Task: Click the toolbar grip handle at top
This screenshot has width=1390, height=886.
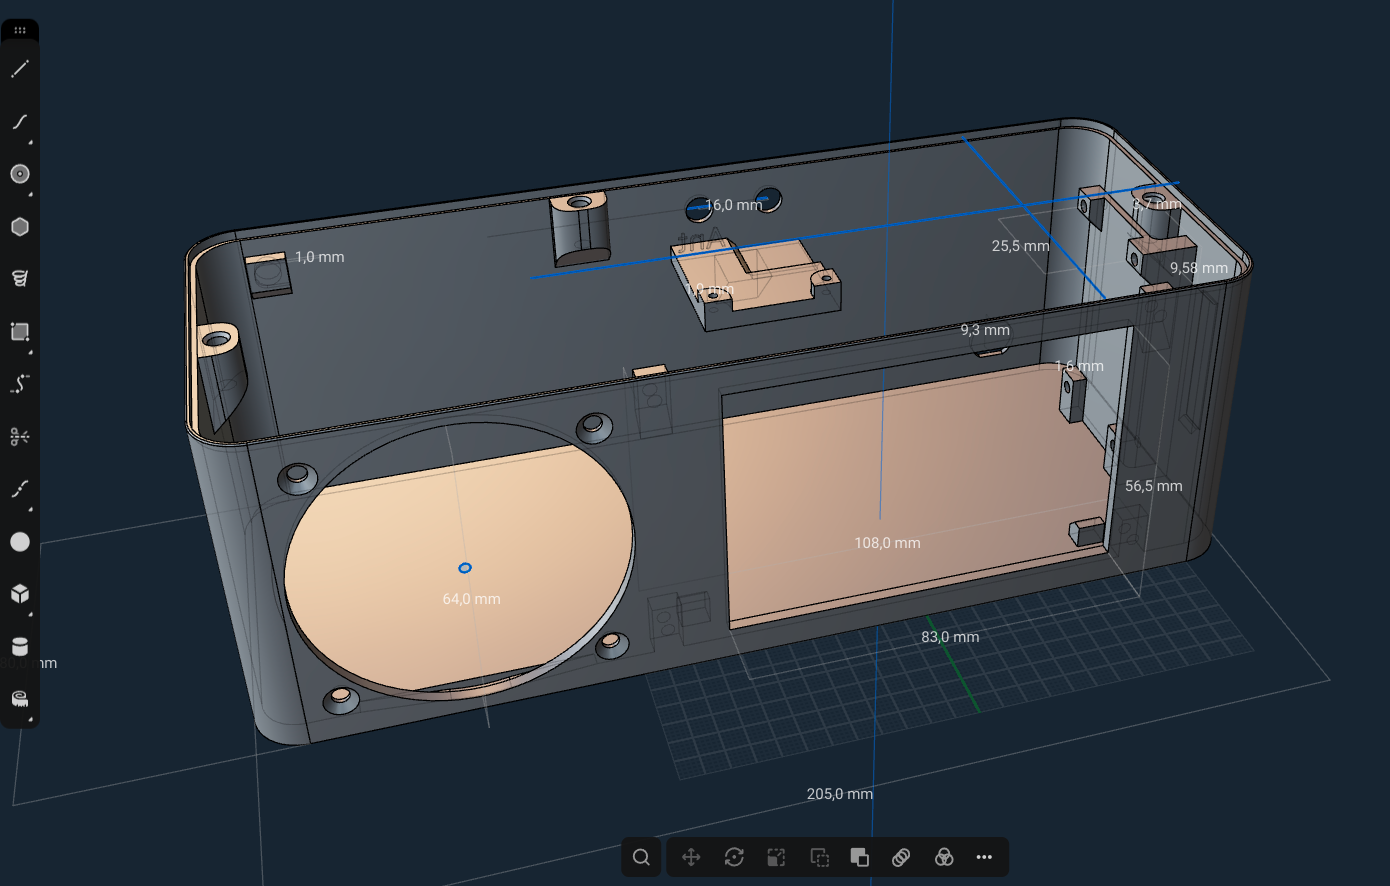Action: 20,30
